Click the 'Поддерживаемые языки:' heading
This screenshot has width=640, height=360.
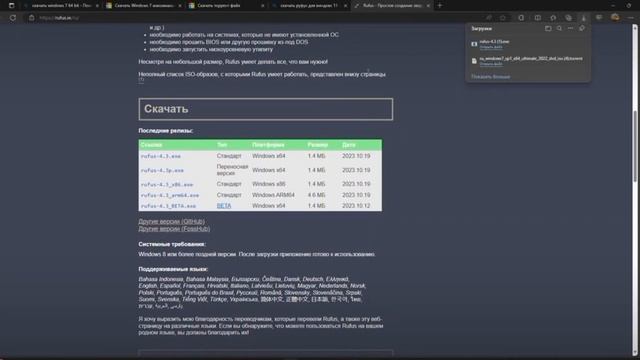point(173,269)
